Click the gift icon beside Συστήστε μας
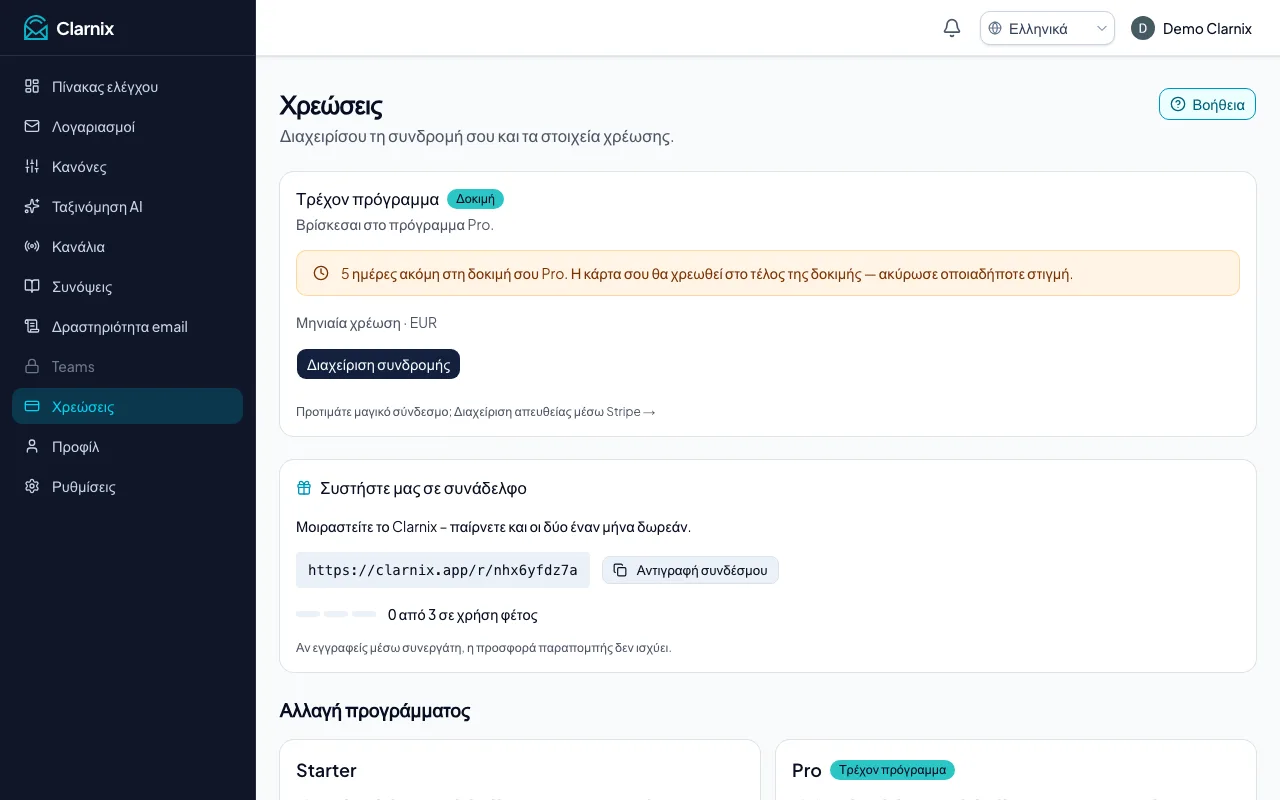The height and width of the screenshot is (800, 1280). [304, 488]
